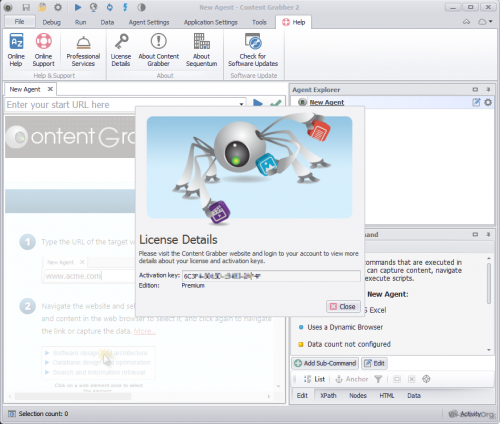The image size is (500, 424).
Task: Click the Activation key field
Action: (x=271, y=276)
